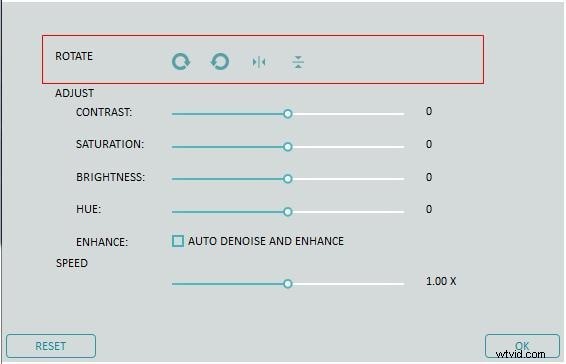This screenshot has height=364, width=566.
Task: Click the AUTO DENOISE AND ENHANCE label
Action: [x=266, y=241]
